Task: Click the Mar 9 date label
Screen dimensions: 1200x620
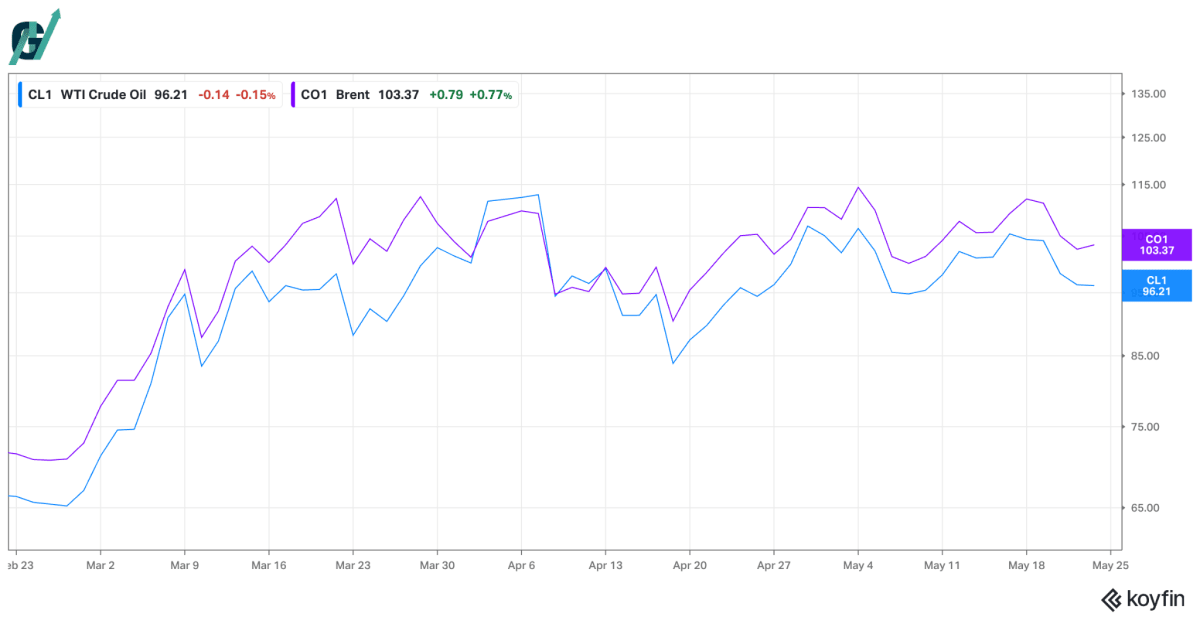Action: click(x=185, y=565)
